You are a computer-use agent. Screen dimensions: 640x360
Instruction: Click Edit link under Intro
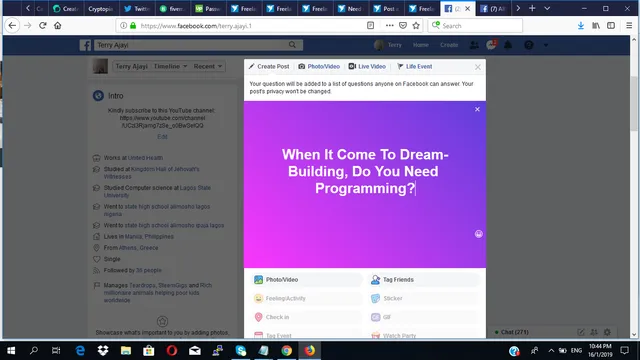[162, 137]
